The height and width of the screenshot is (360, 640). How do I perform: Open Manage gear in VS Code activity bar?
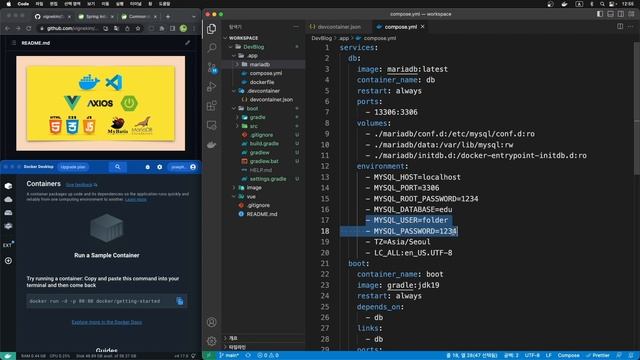pyautogui.click(x=211, y=340)
